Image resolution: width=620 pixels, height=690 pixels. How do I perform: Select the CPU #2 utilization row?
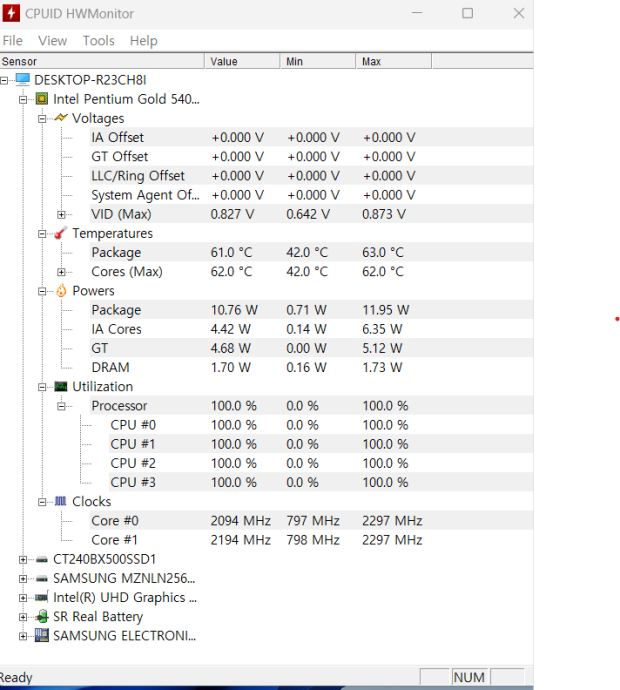pos(321,463)
